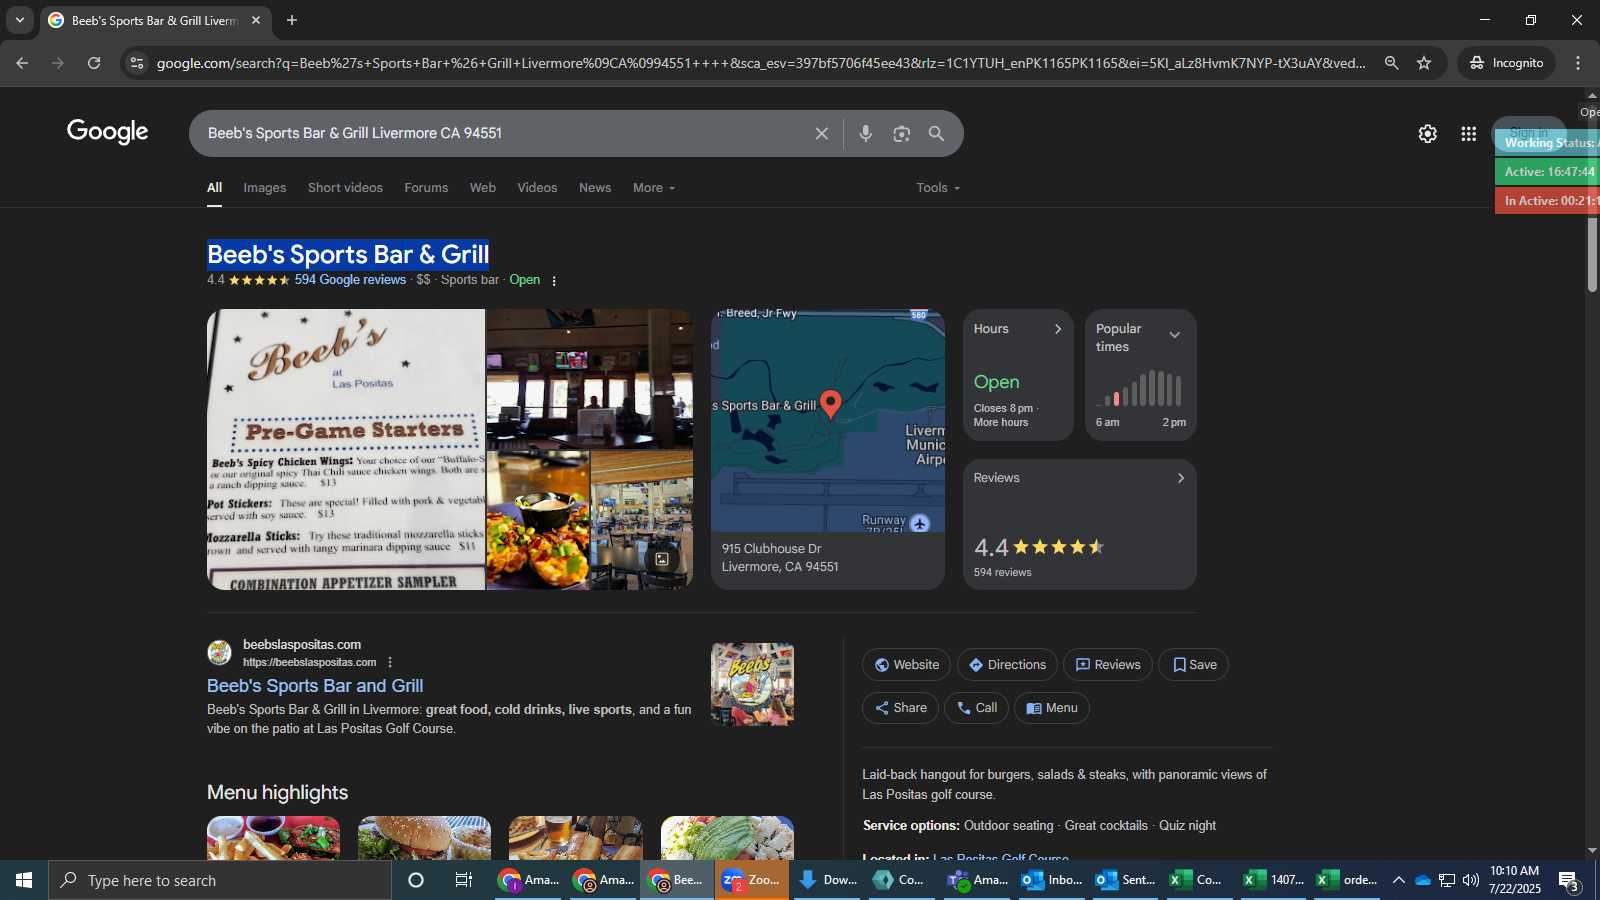Click the page vertical scrollbar
The height and width of the screenshot is (900, 1600).
point(1592,255)
